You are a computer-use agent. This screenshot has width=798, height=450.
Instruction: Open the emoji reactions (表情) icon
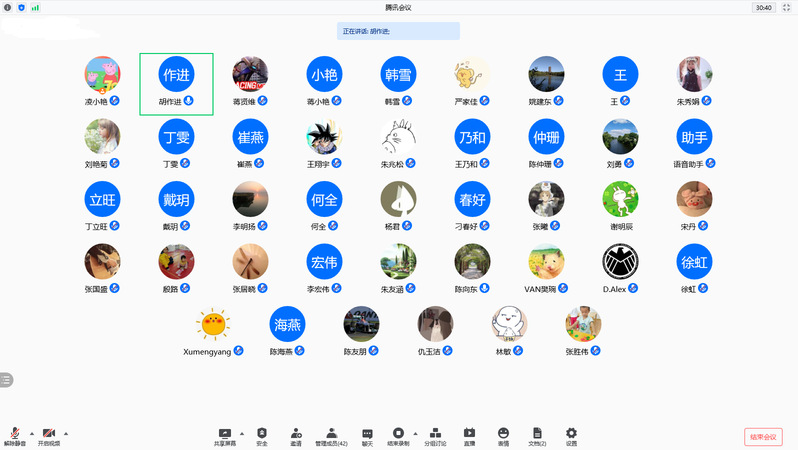[x=503, y=436]
